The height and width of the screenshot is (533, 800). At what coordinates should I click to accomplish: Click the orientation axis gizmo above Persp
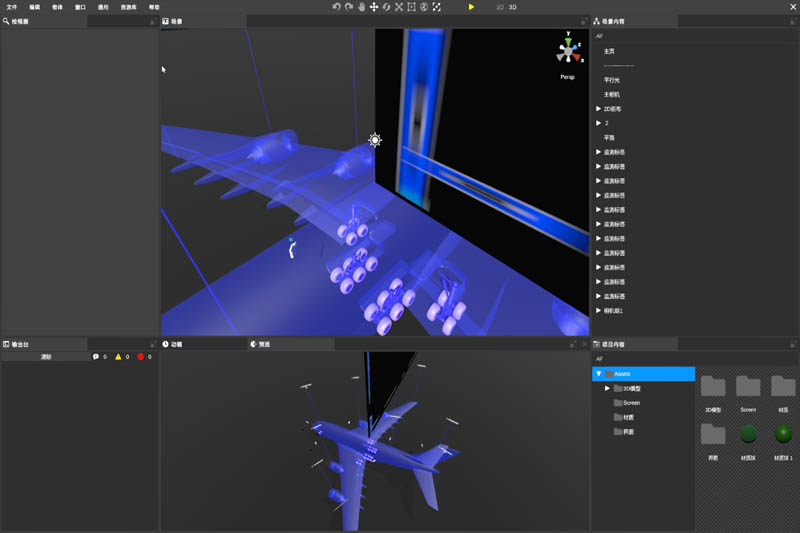point(567,52)
